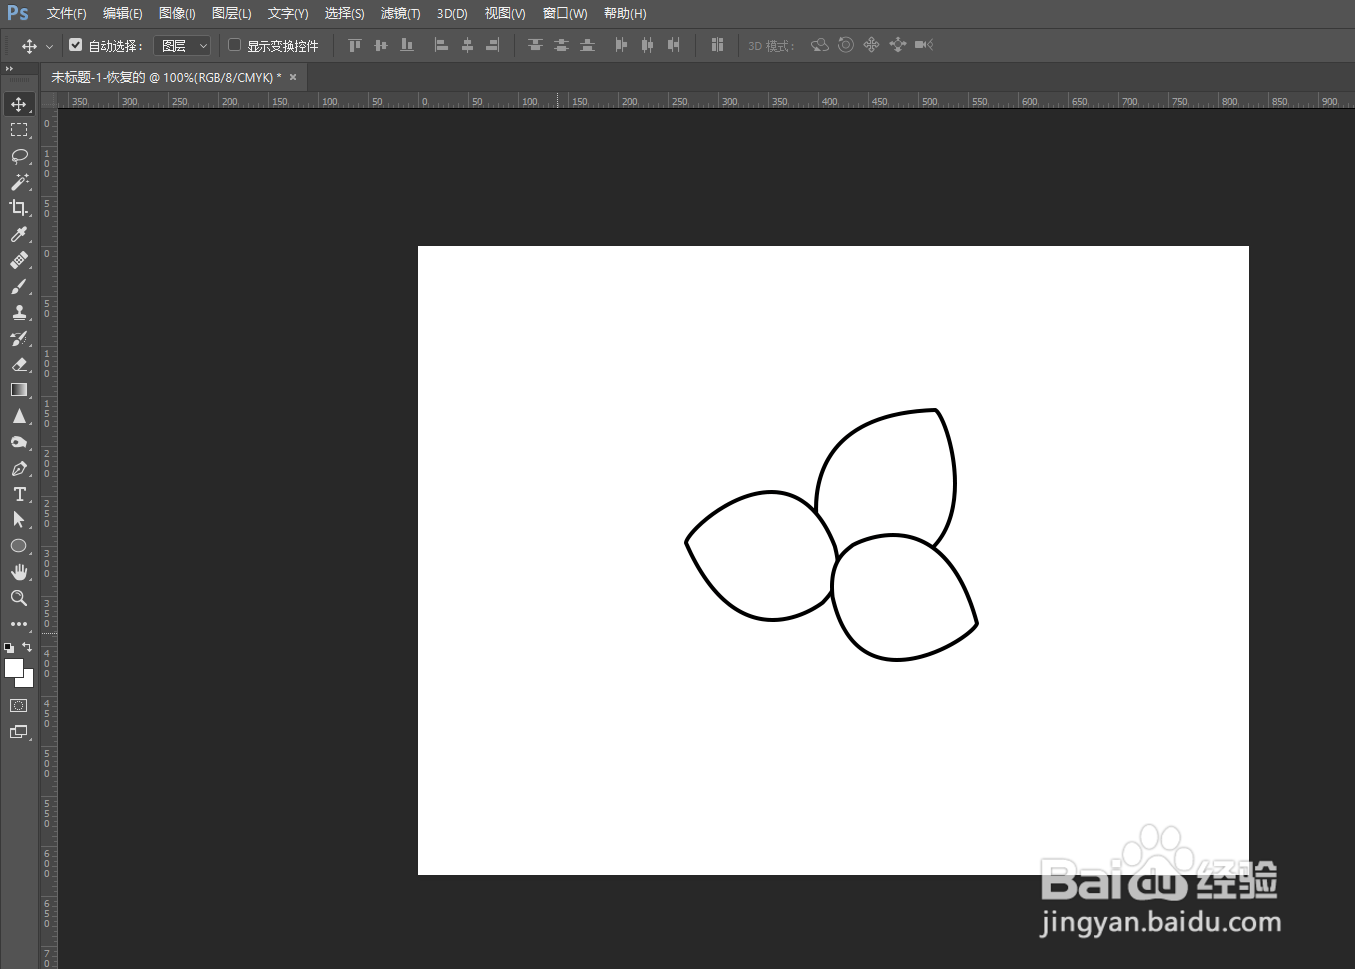This screenshot has width=1355, height=969.
Task: Click Align horizontal centers button
Action: (467, 45)
